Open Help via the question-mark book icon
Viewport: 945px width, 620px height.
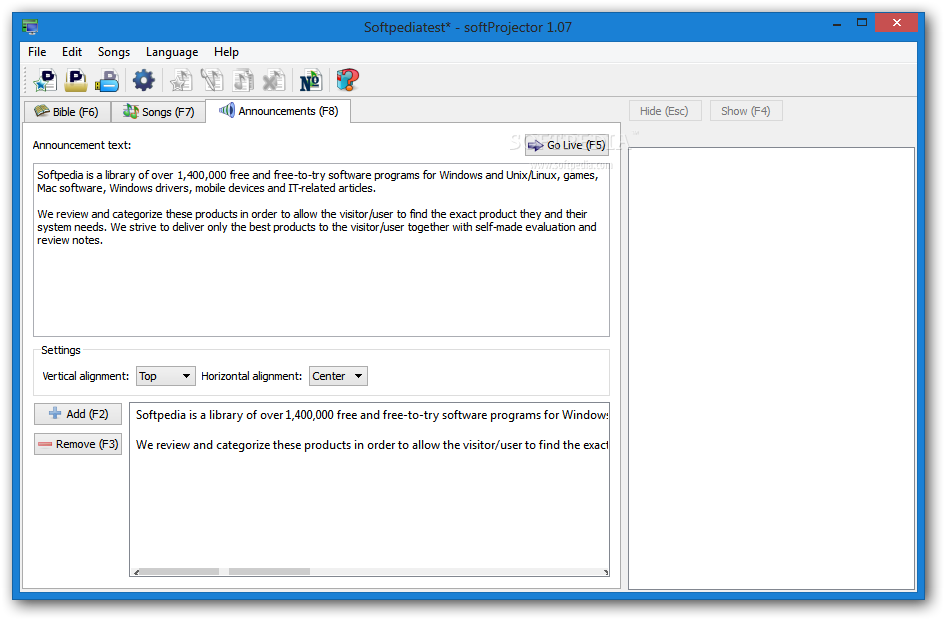click(348, 80)
